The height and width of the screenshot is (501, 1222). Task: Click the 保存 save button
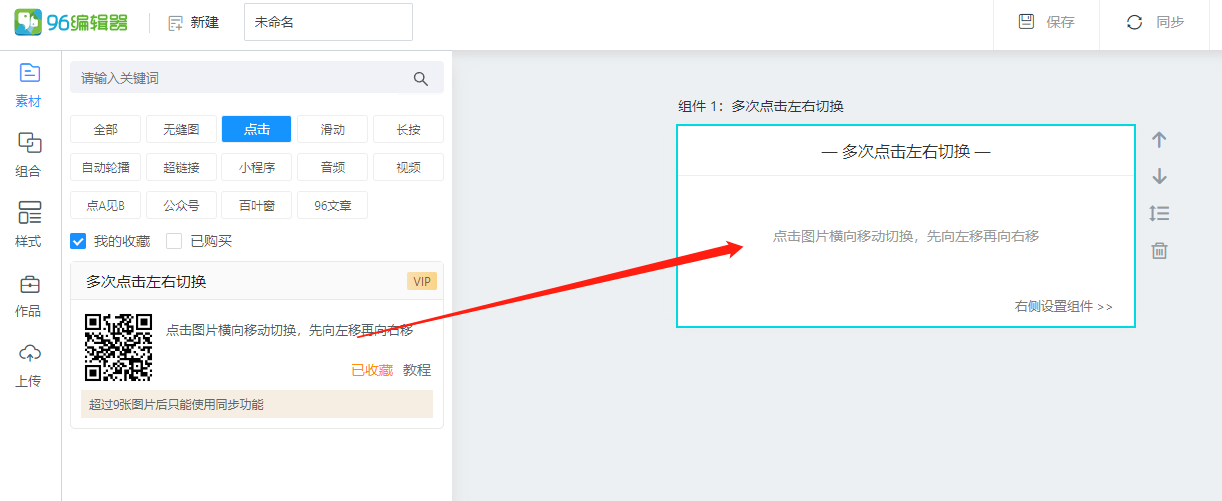point(1046,22)
